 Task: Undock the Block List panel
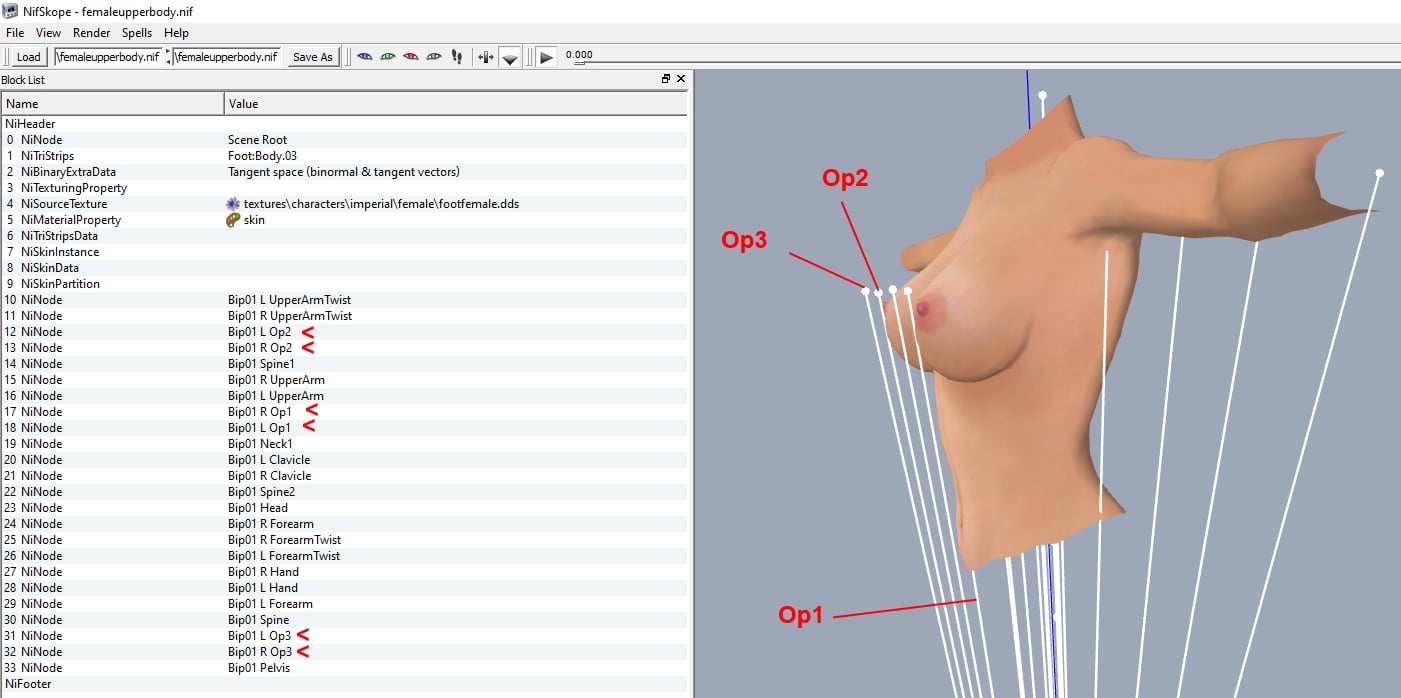tap(666, 79)
